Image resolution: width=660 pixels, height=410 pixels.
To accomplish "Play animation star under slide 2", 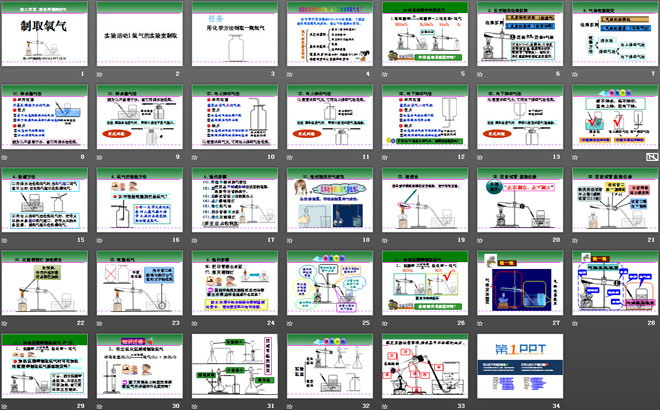I will point(100,74).
